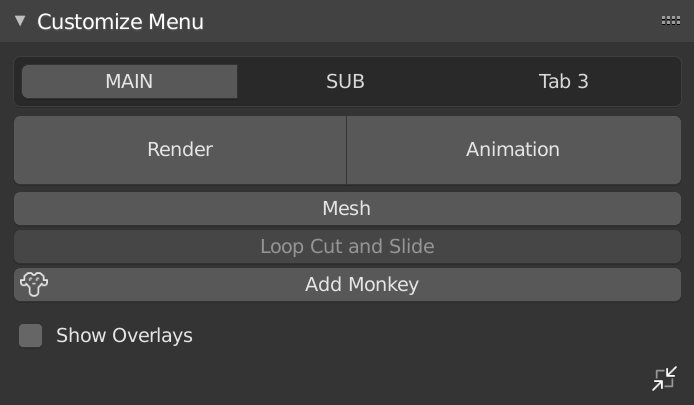Click the word Animation
The image size is (694, 405).
pos(513,150)
